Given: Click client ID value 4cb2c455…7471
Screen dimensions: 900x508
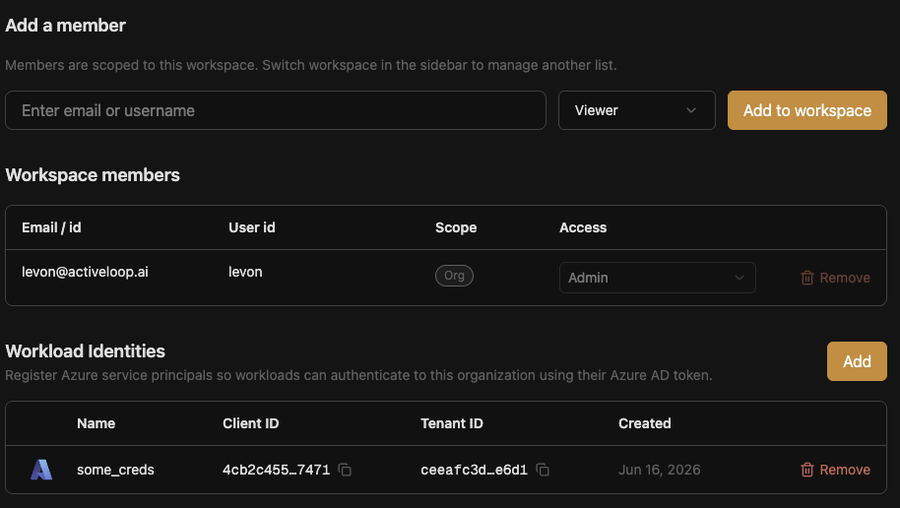Looking at the screenshot, I should click(x=276, y=470).
